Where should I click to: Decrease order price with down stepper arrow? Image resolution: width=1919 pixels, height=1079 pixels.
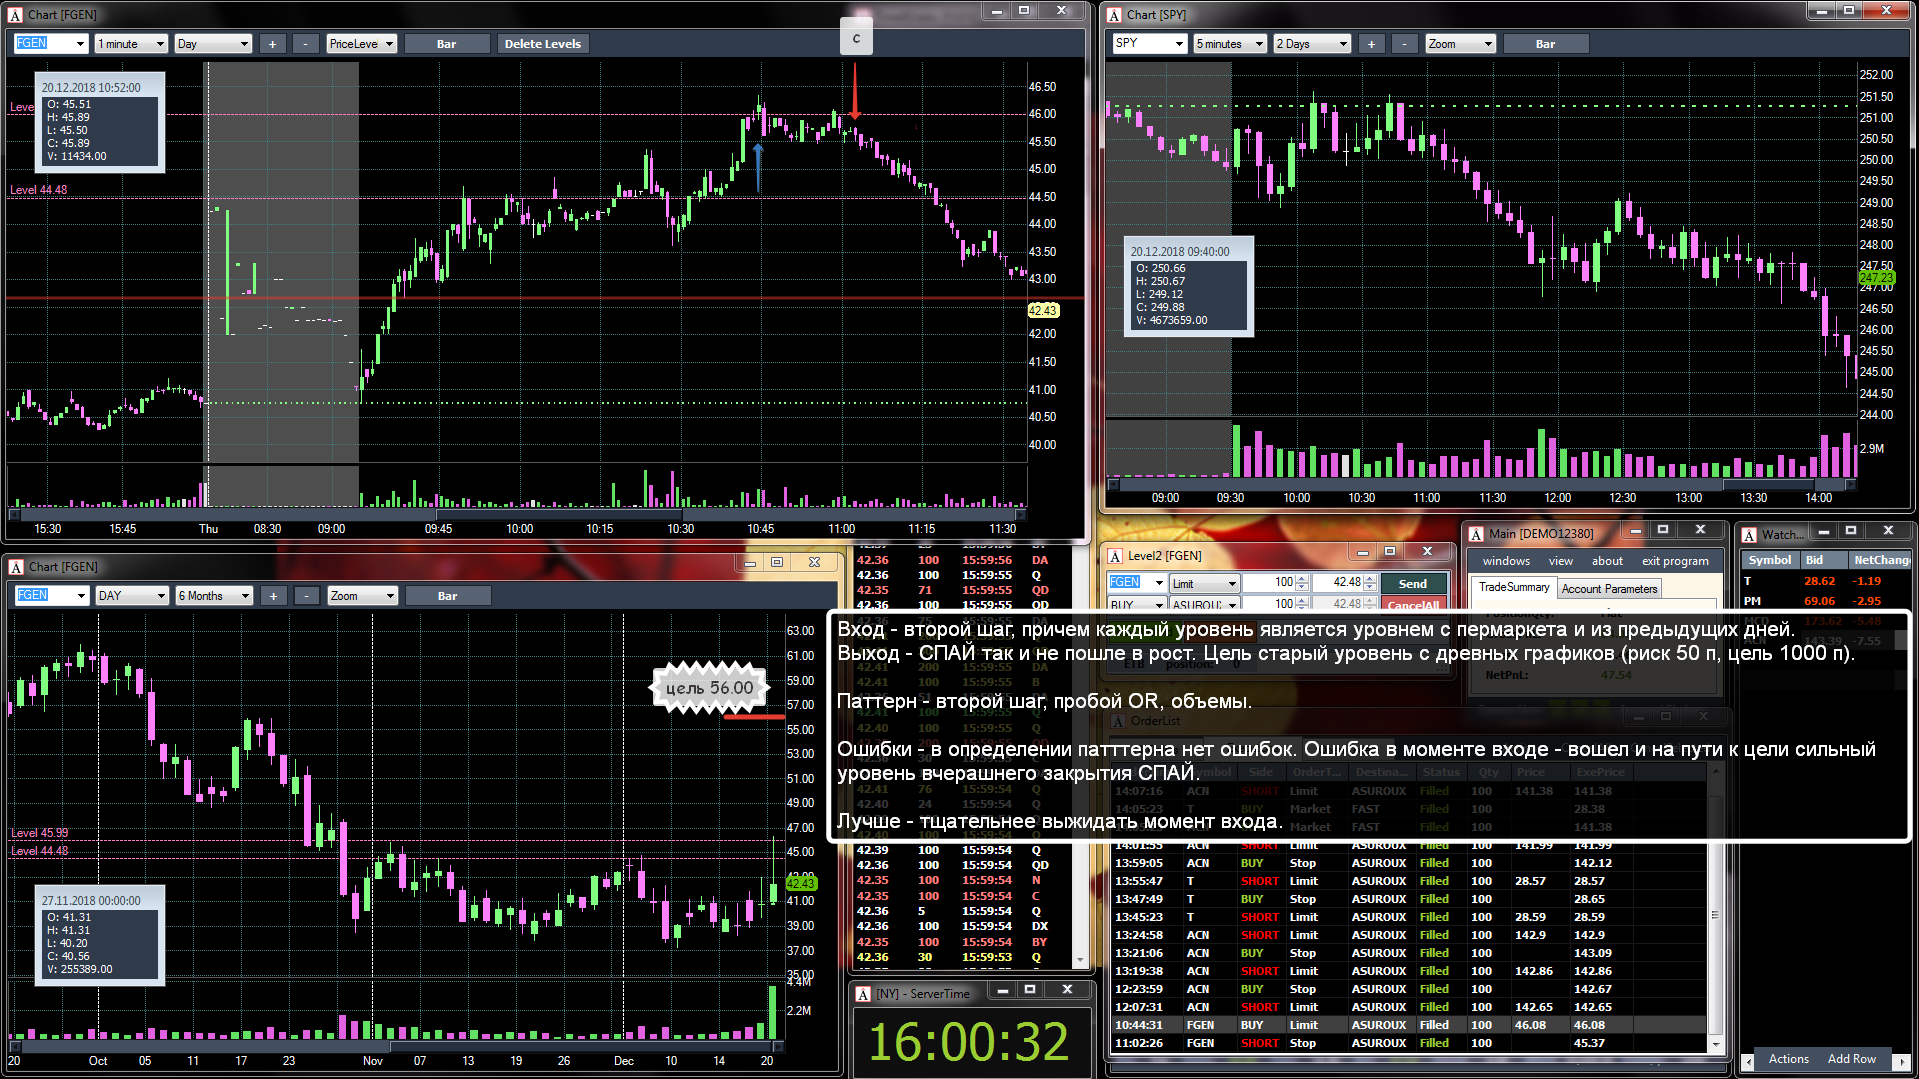point(1370,587)
